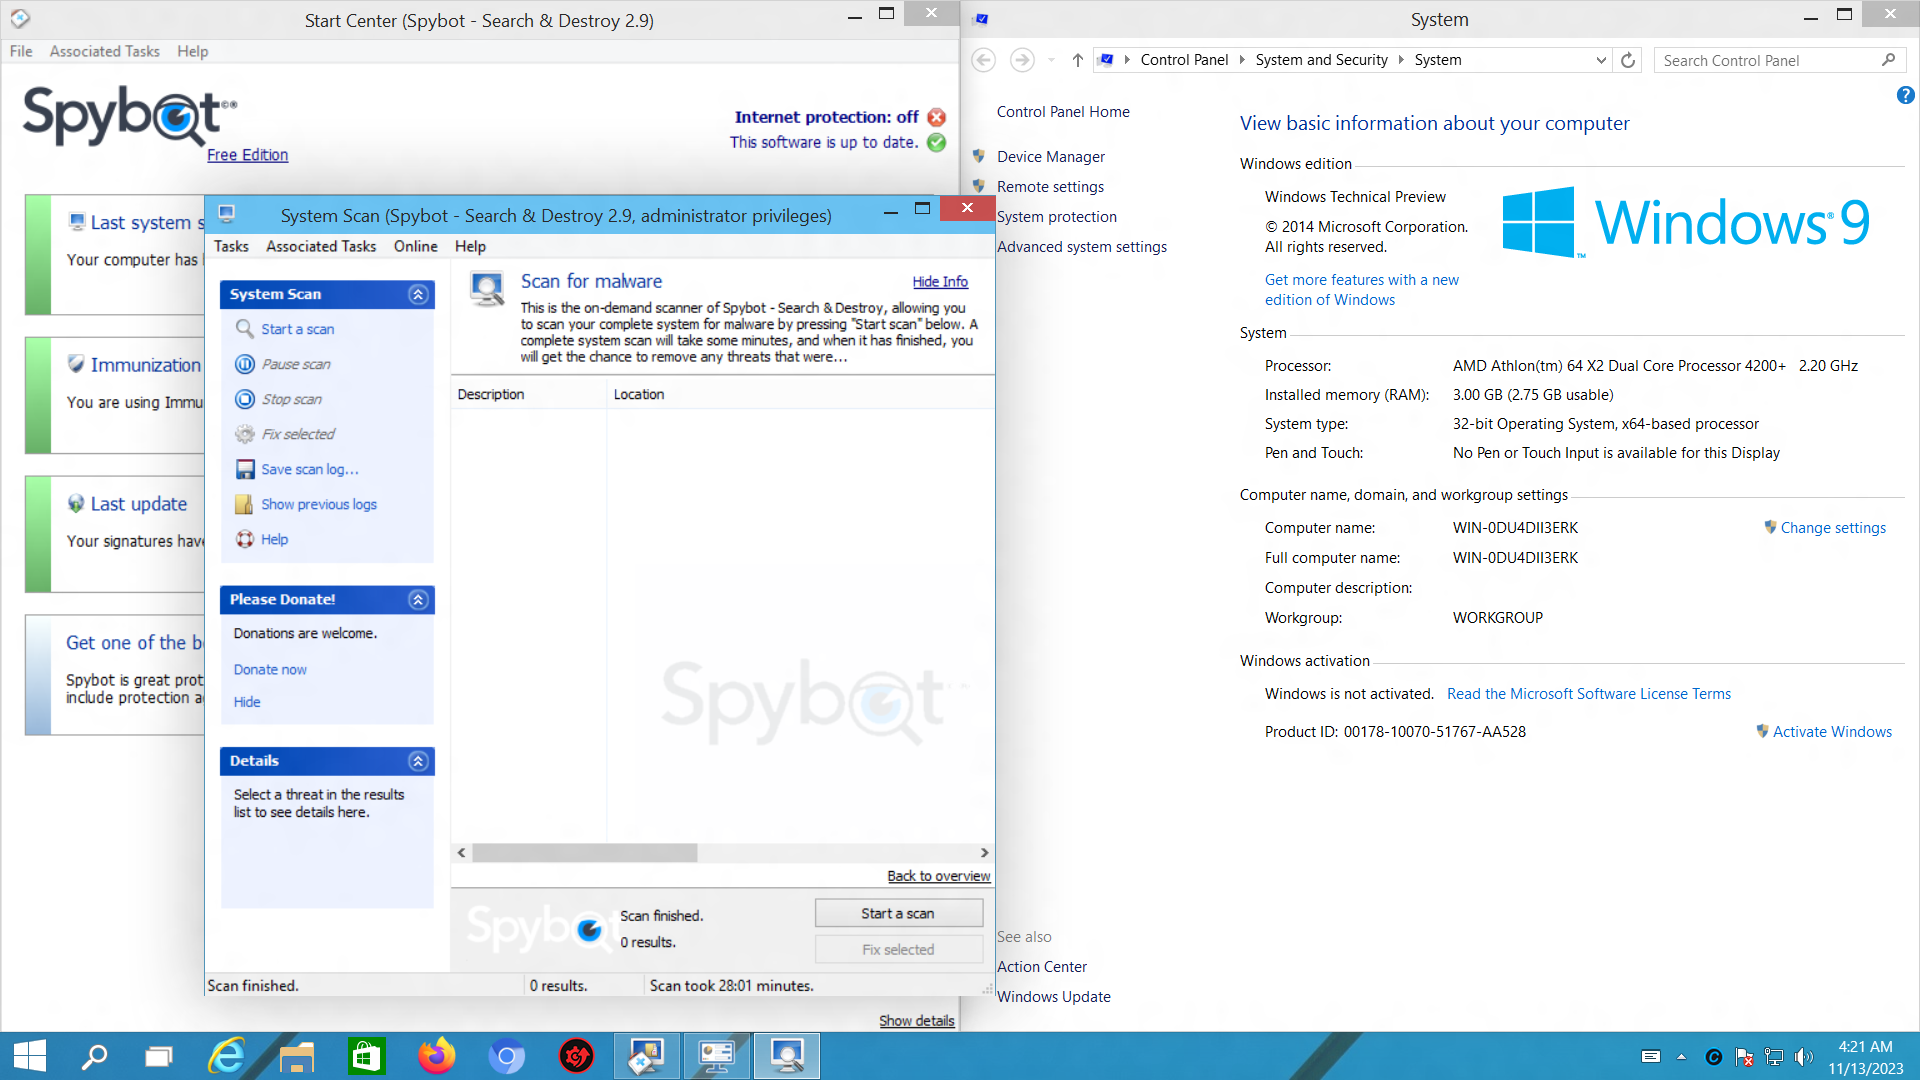Click the Activate Windows link

point(1831,731)
